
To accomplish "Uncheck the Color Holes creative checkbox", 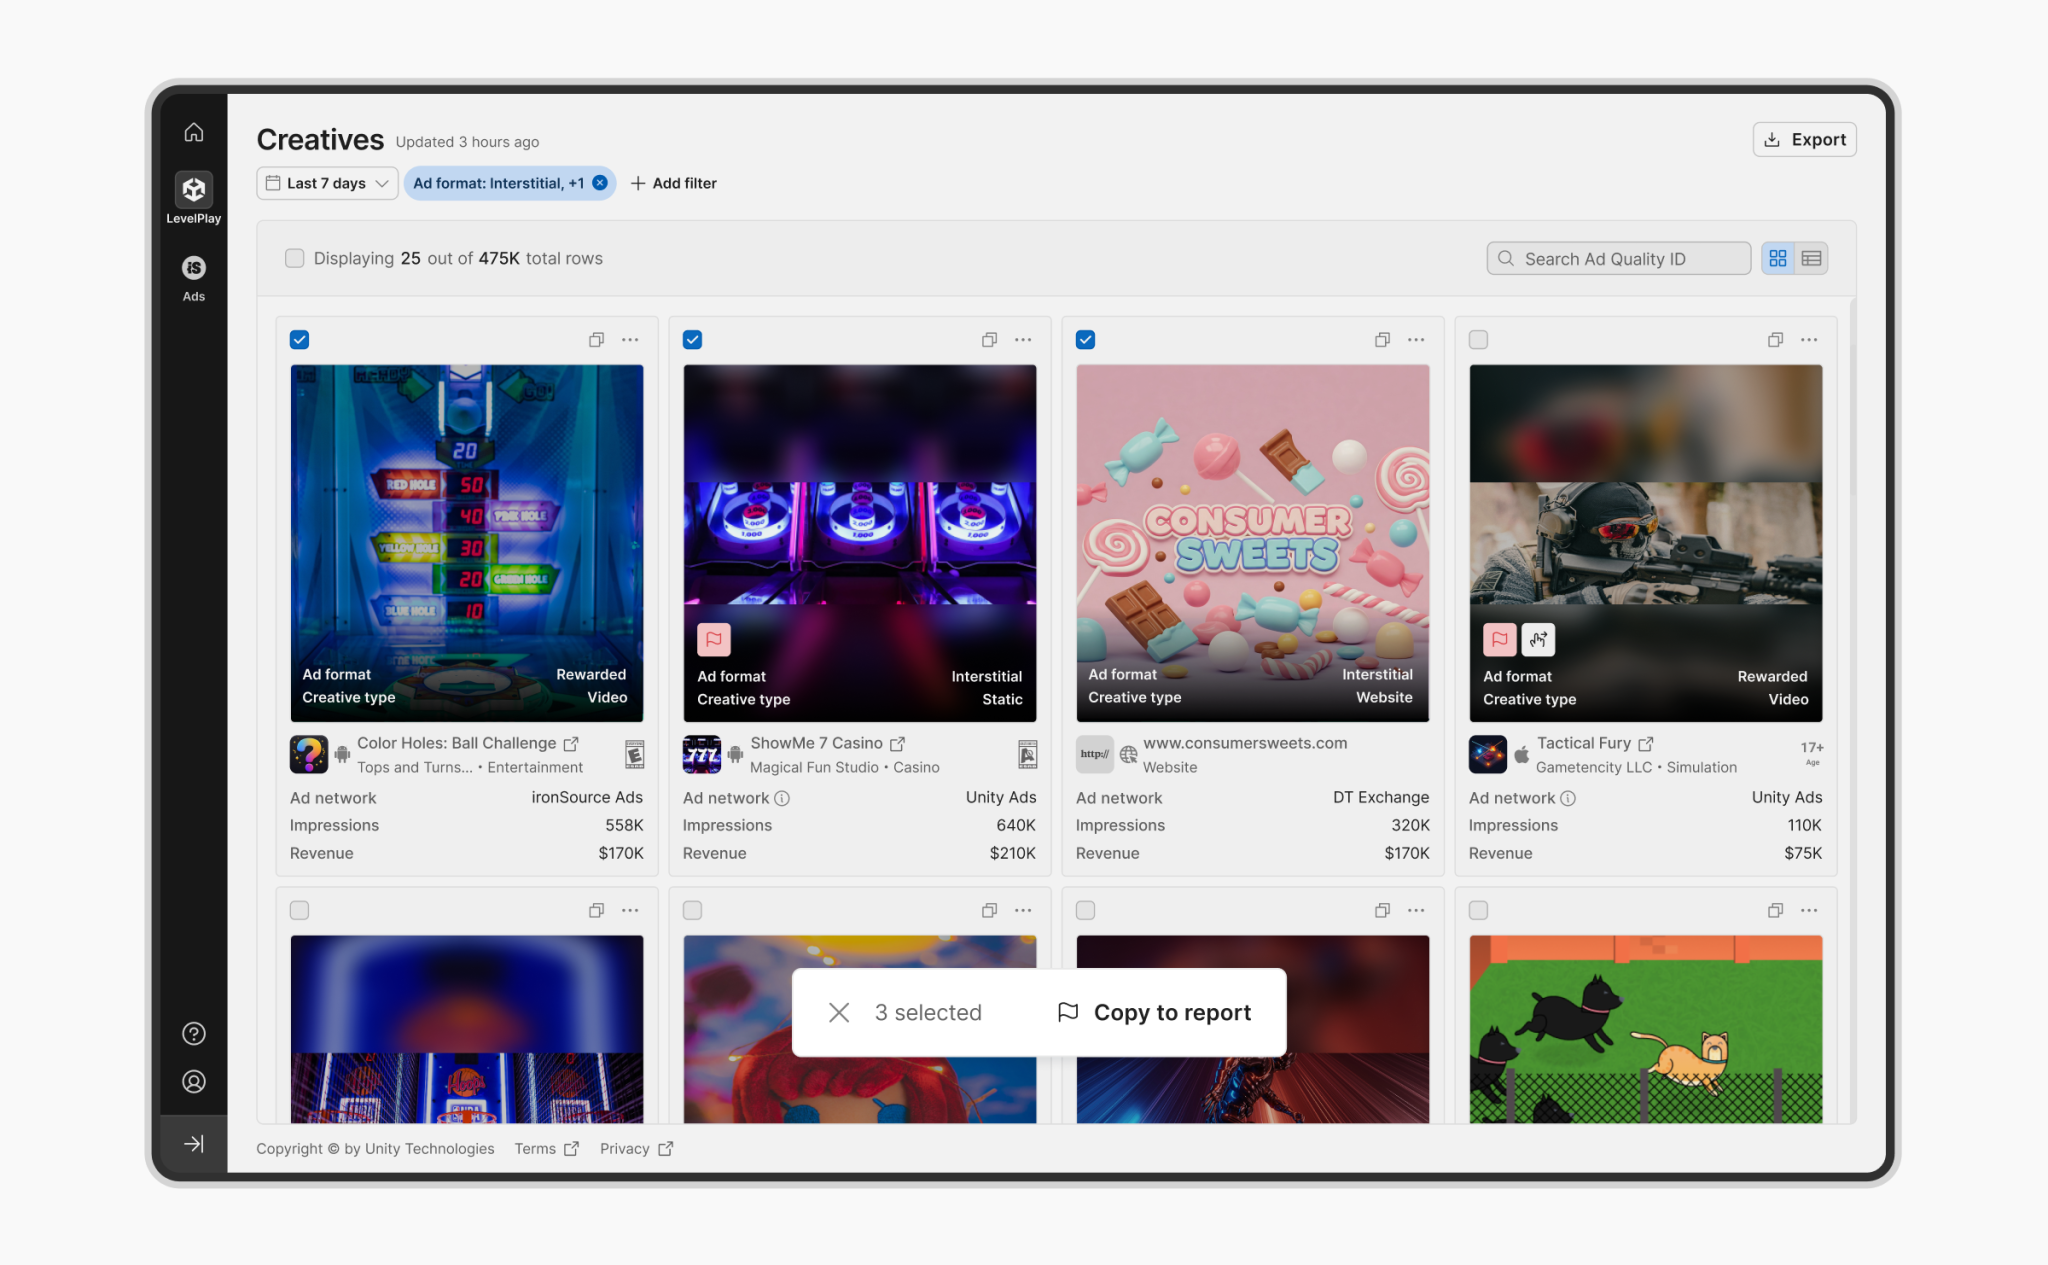I will (x=299, y=340).
